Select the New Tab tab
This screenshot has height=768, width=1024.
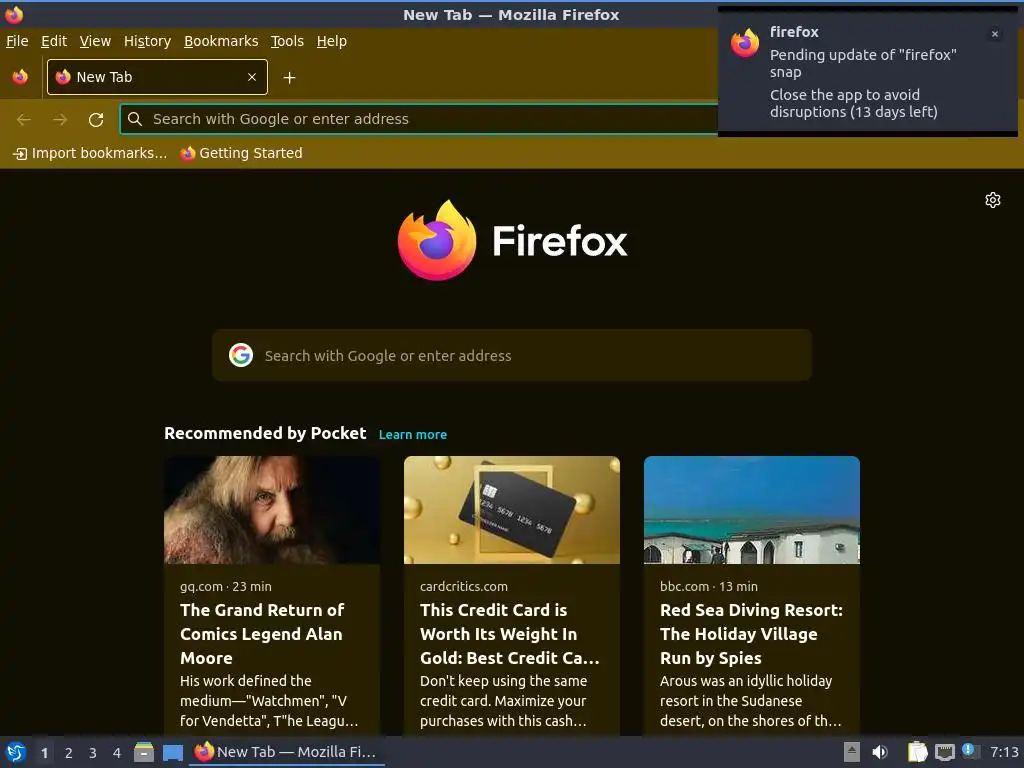(x=157, y=77)
